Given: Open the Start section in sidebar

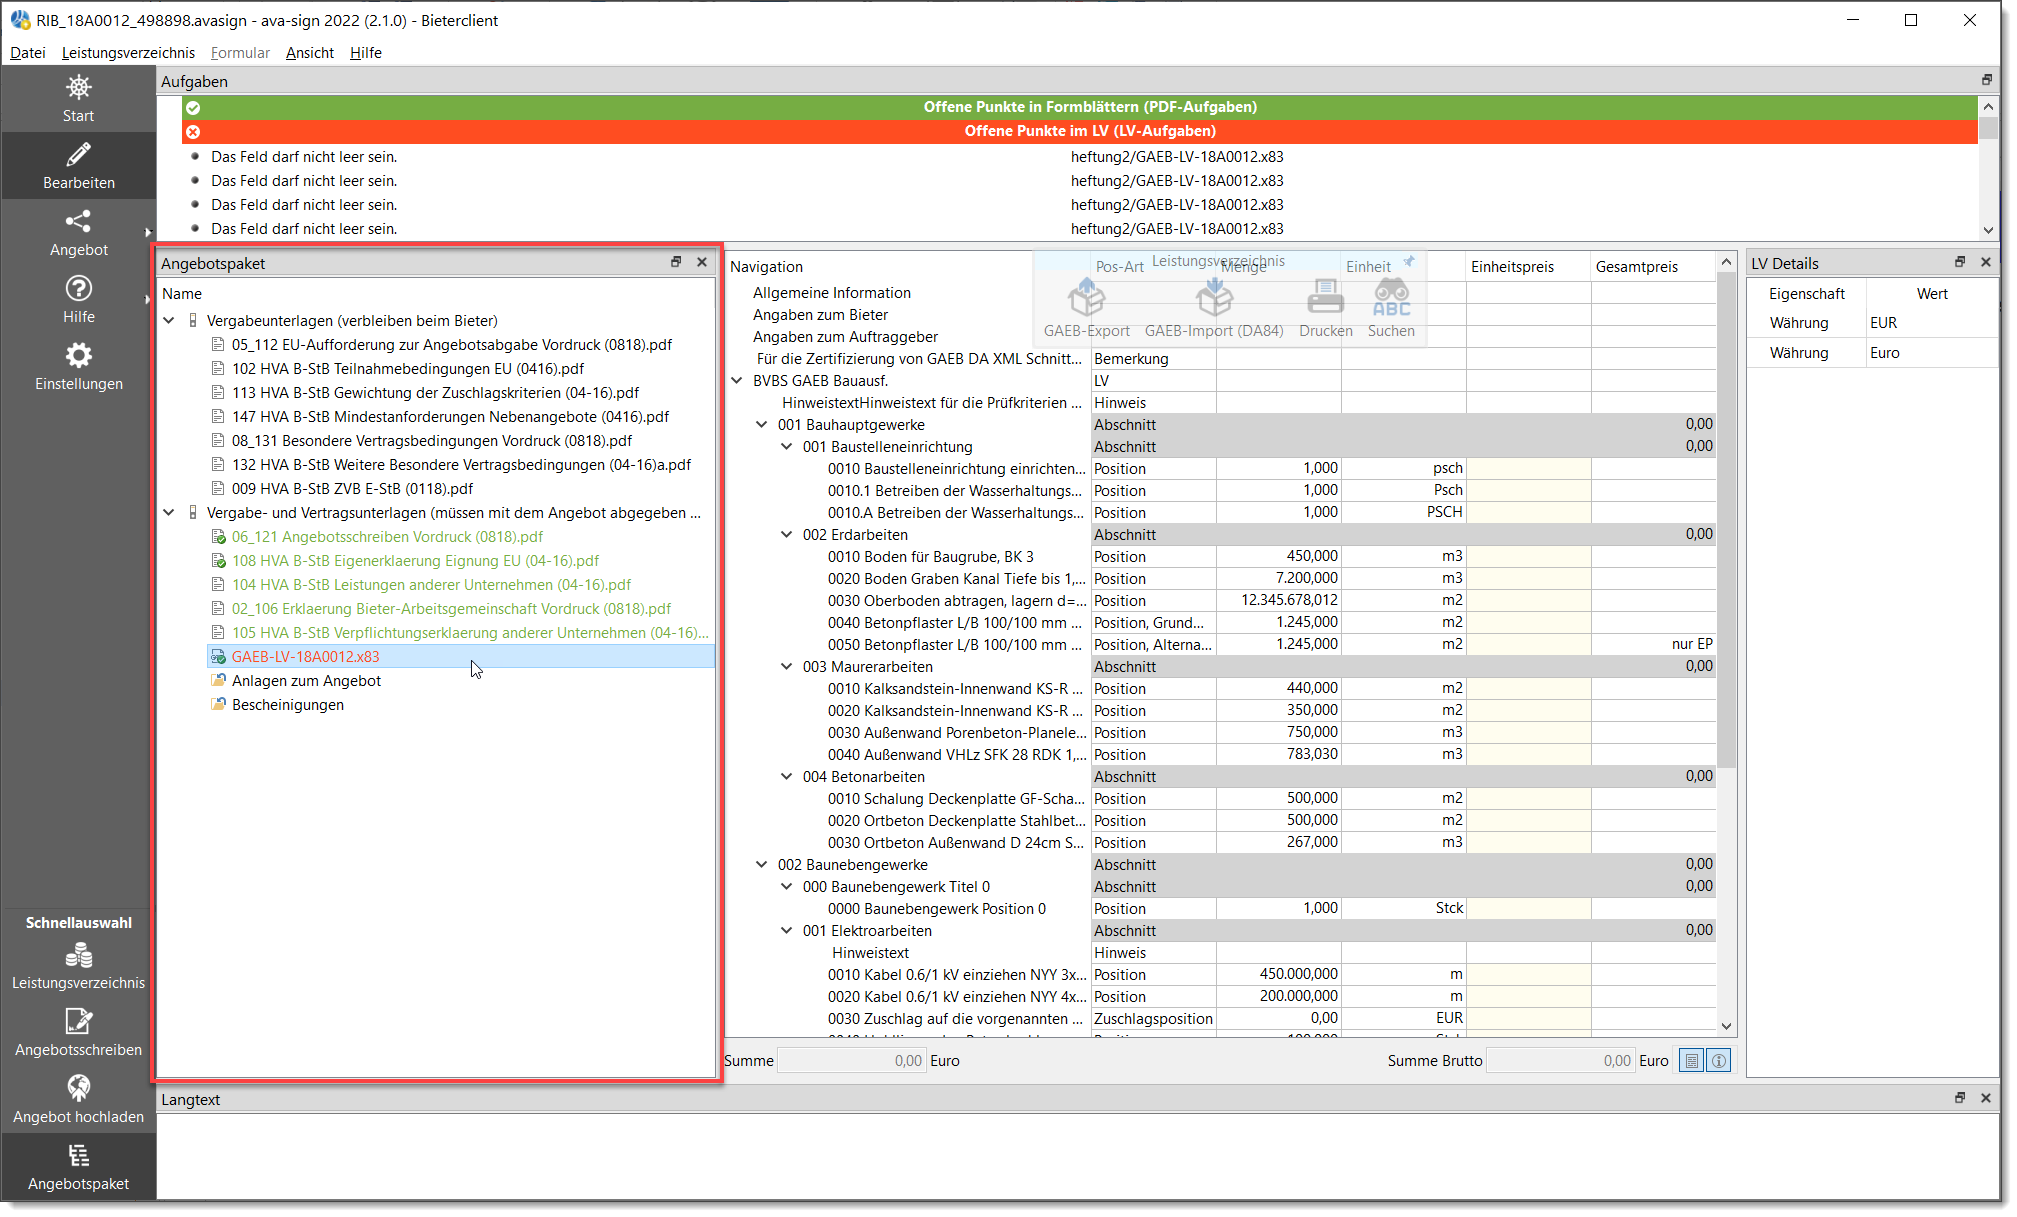Looking at the screenshot, I should click(x=78, y=99).
